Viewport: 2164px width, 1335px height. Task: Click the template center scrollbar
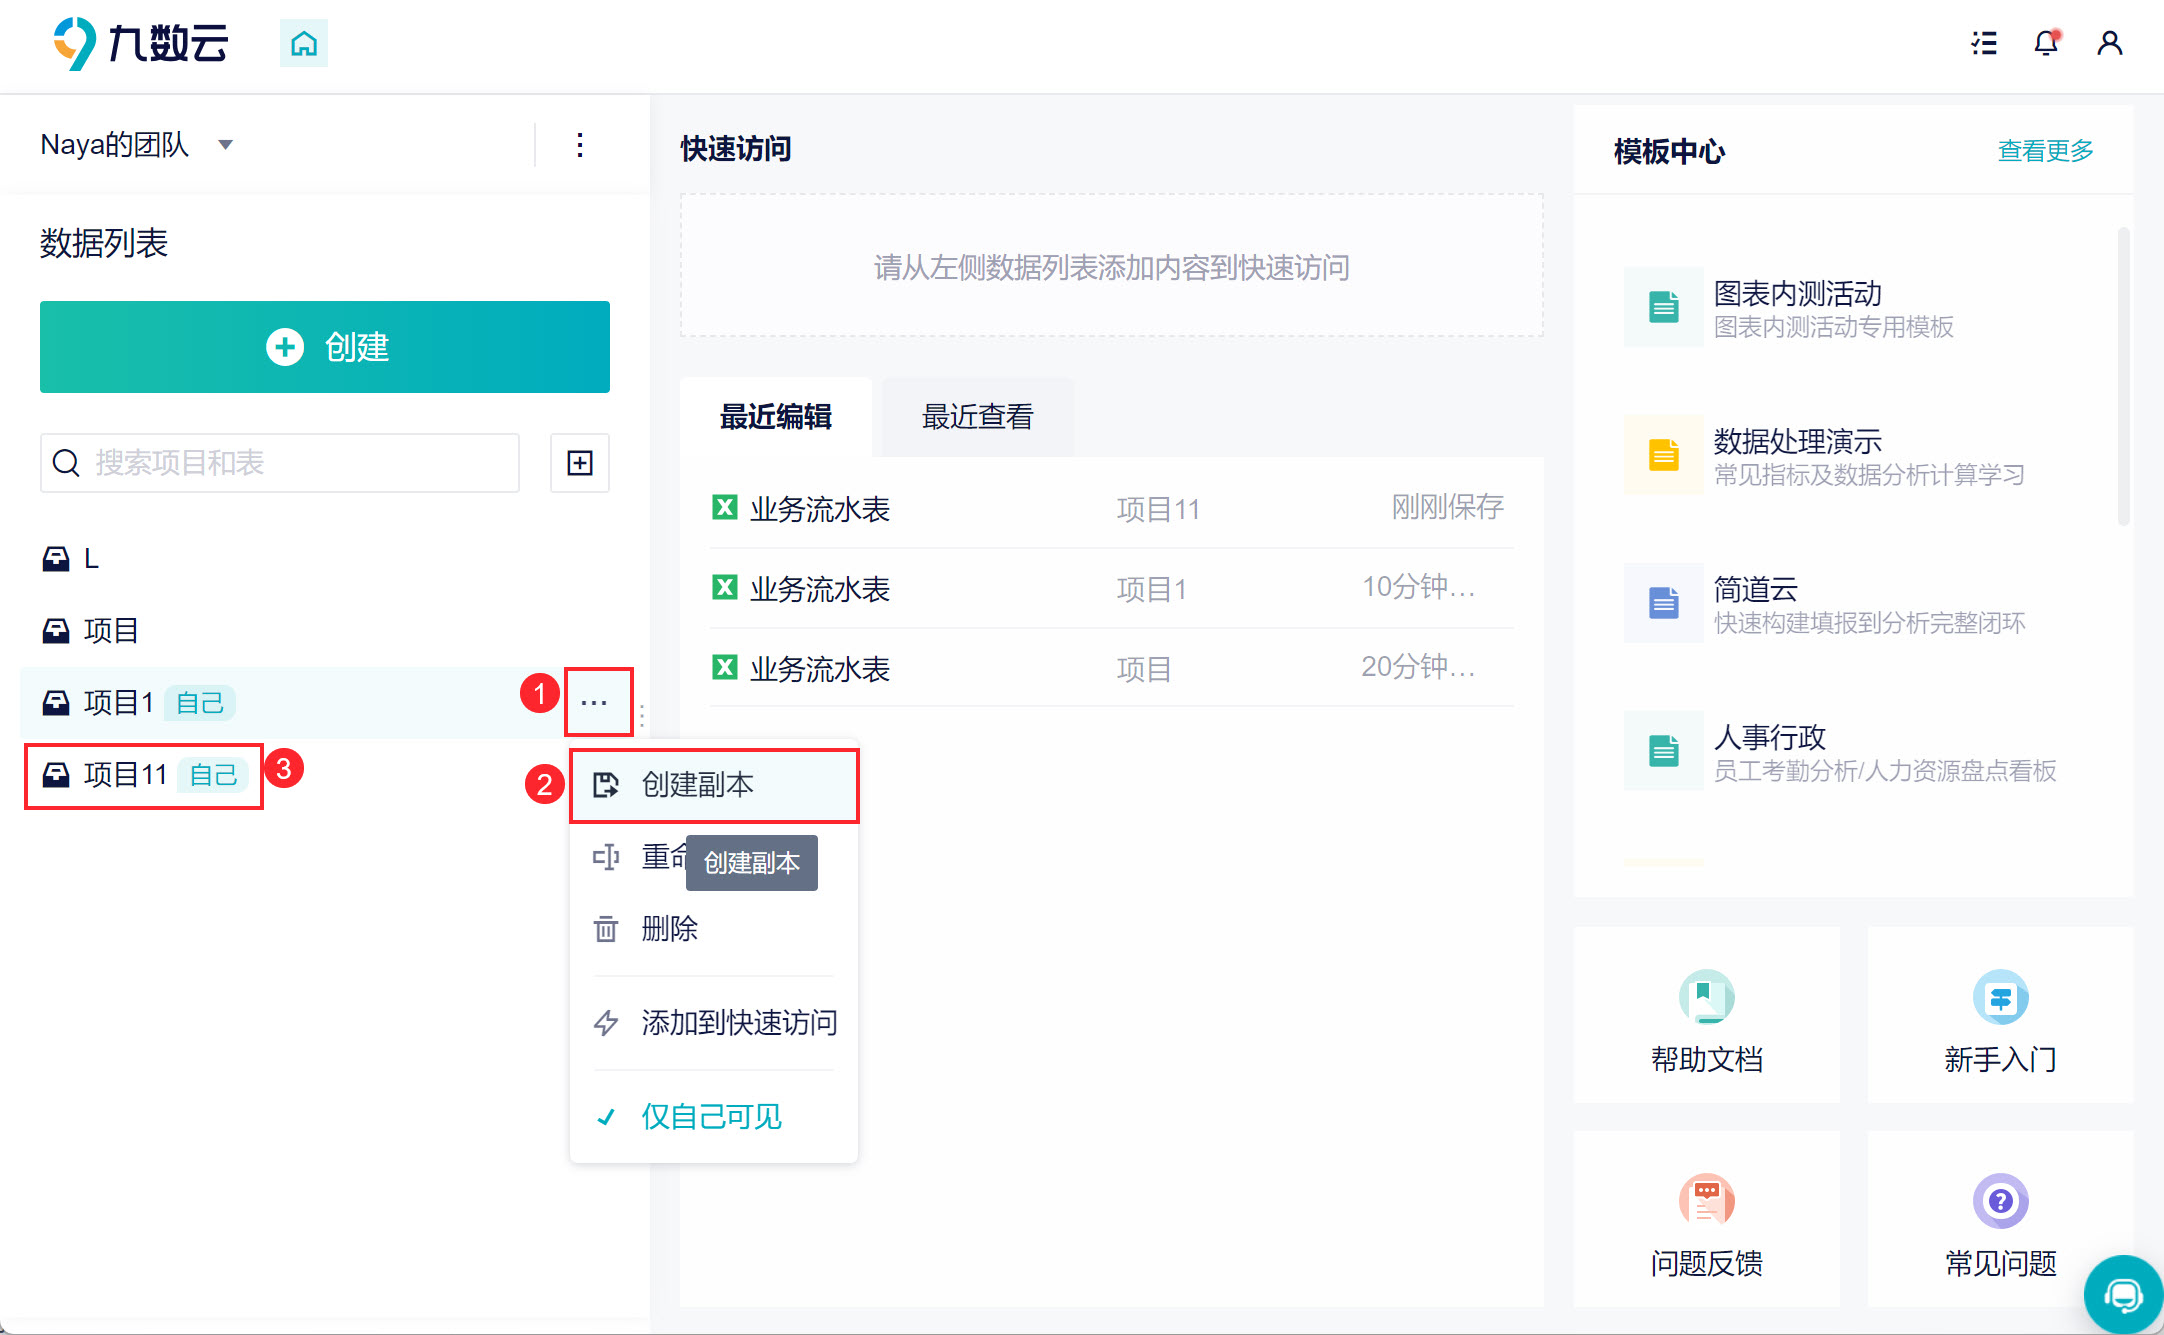pyautogui.click(x=2122, y=376)
